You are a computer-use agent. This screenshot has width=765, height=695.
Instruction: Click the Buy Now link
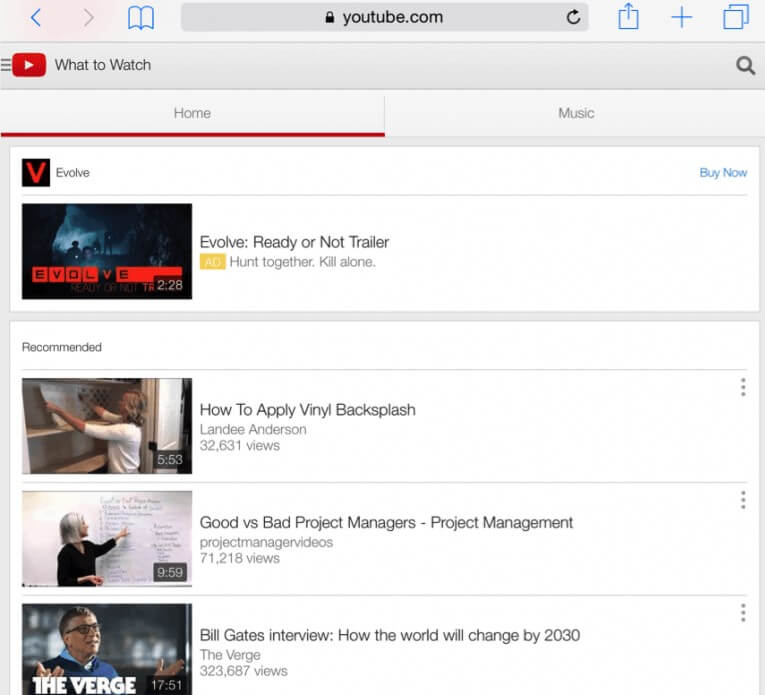point(723,172)
